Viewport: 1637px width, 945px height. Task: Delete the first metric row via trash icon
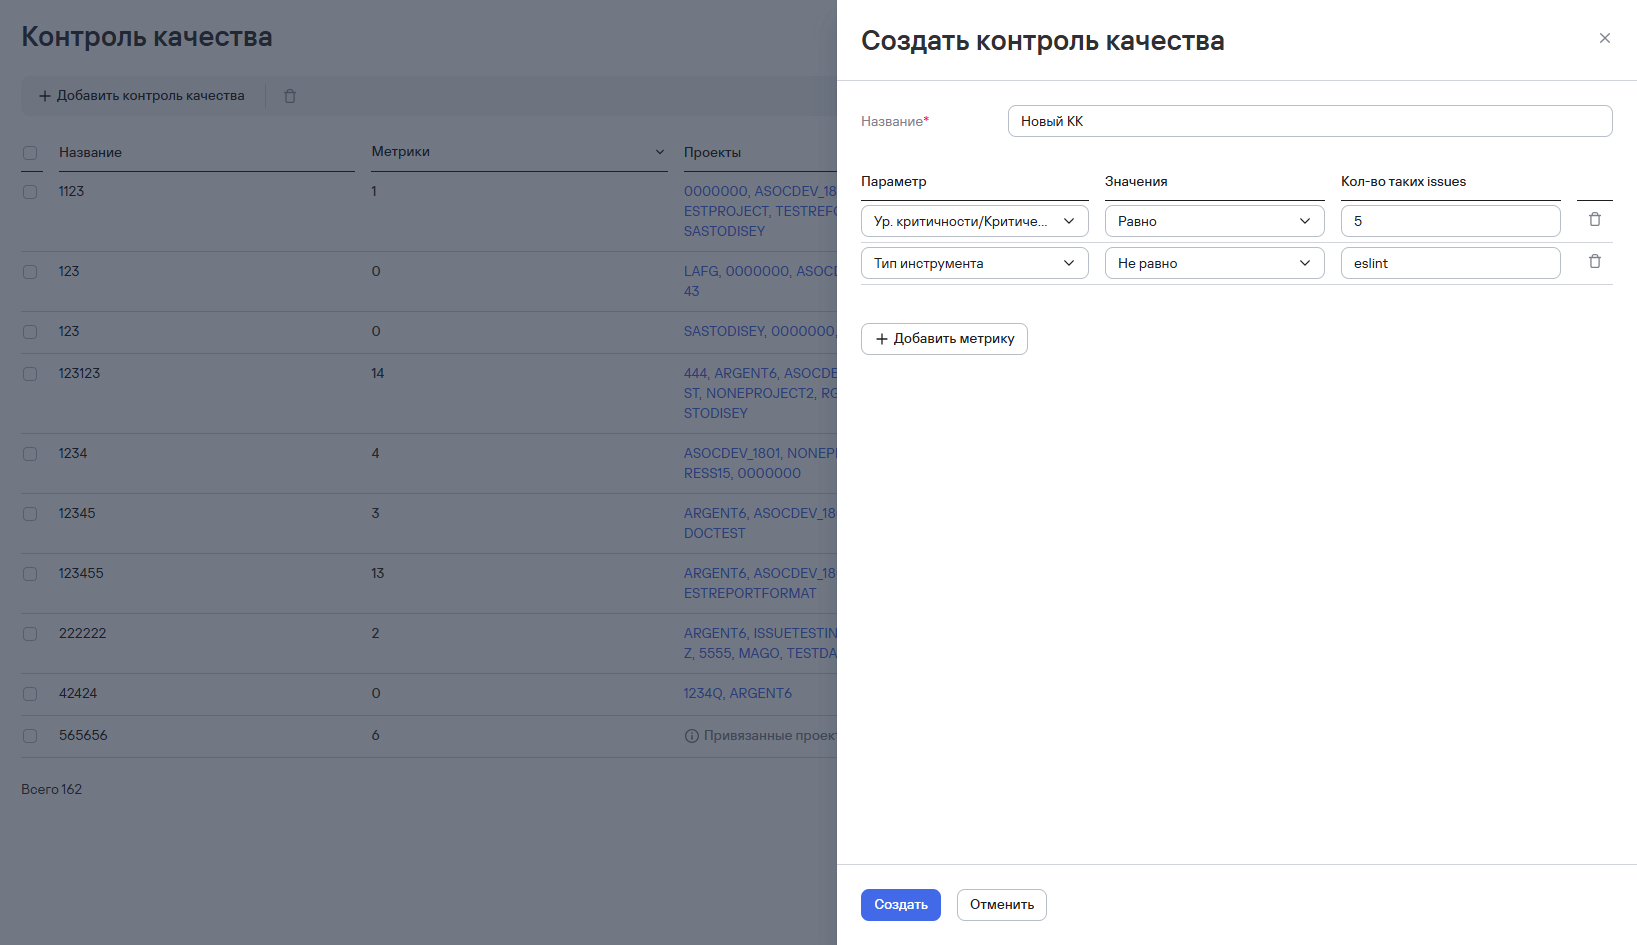(x=1595, y=220)
